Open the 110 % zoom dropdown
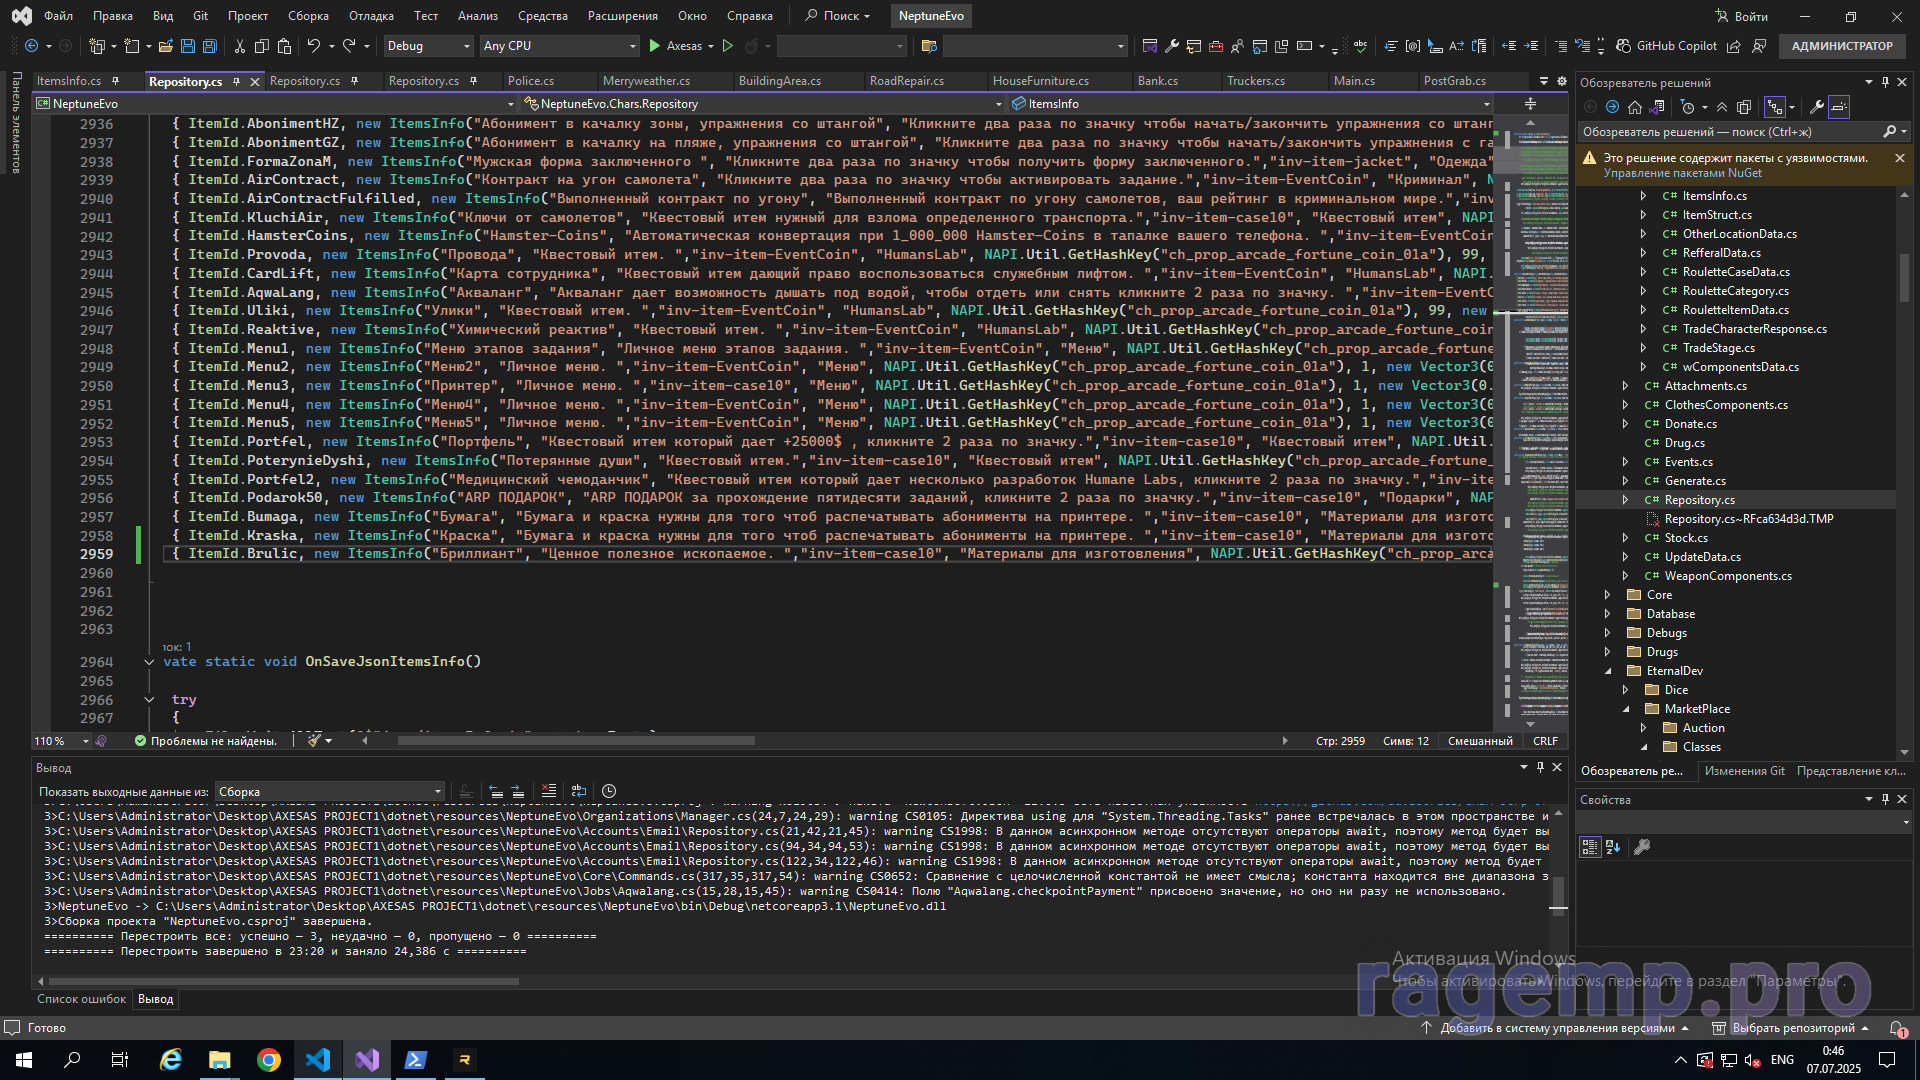The height and width of the screenshot is (1080, 1920). tap(60, 741)
